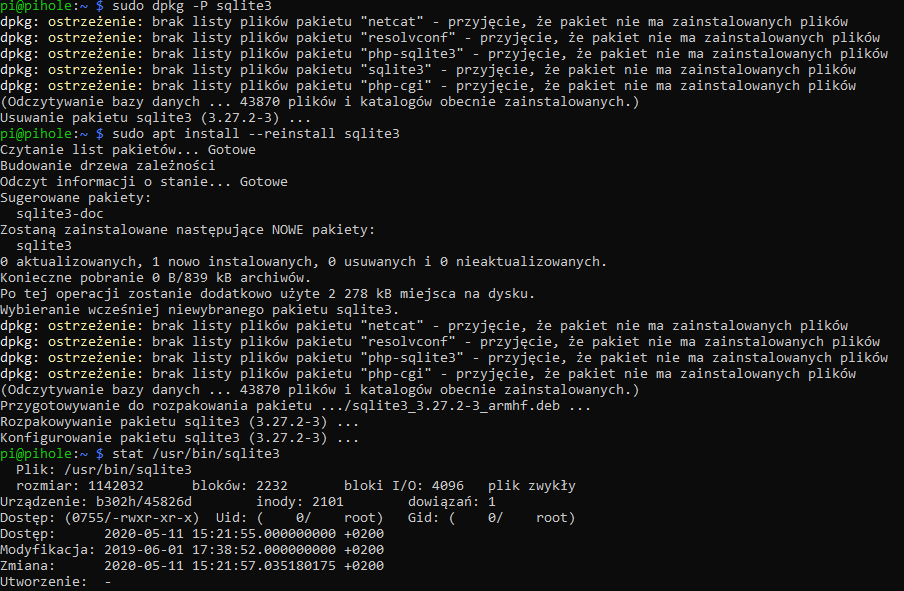Click the file size value 1142032
904x591 pixels.
tap(116, 486)
